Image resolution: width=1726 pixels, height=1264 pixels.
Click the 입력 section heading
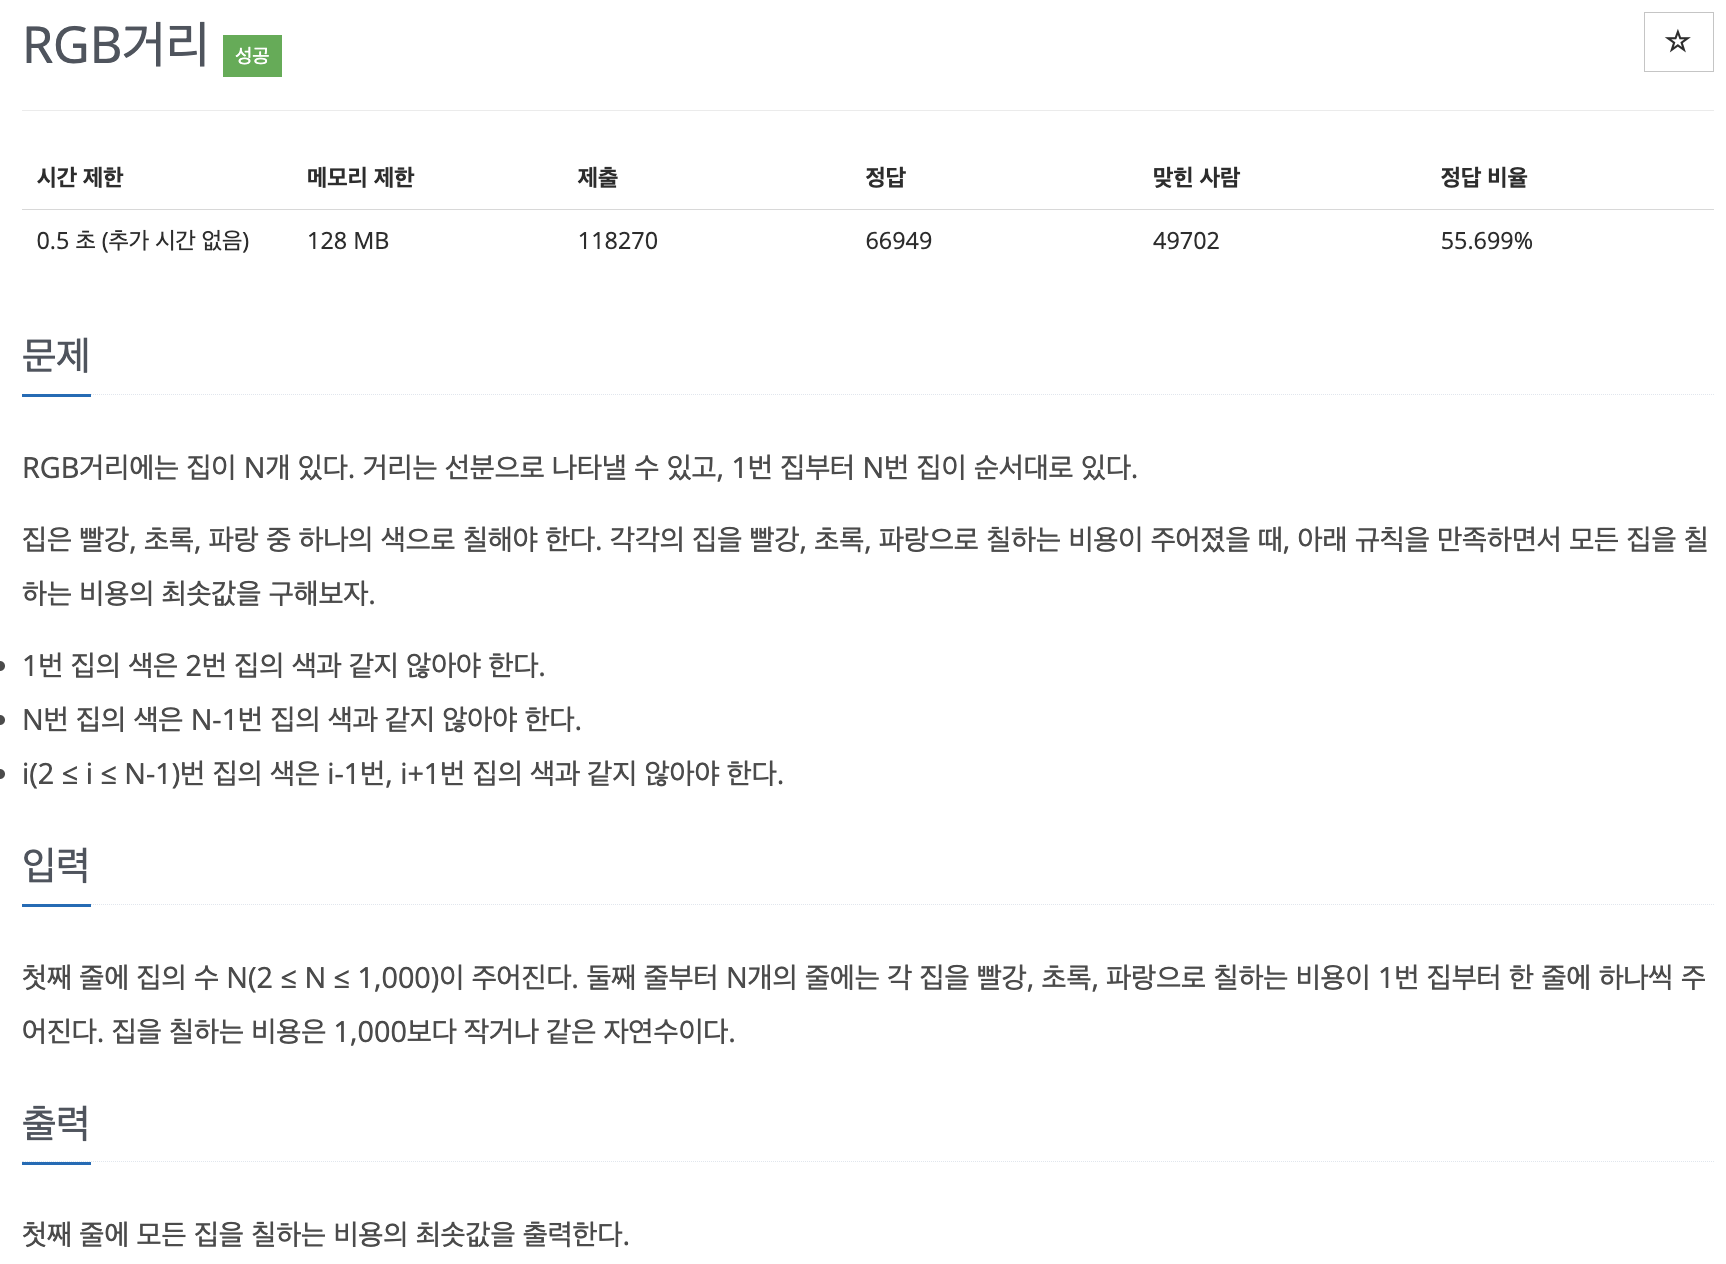click(x=56, y=865)
